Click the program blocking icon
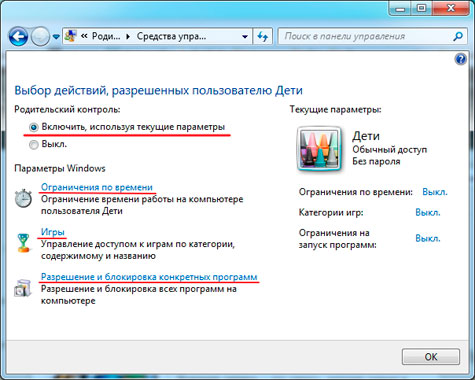 click(23, 288)
